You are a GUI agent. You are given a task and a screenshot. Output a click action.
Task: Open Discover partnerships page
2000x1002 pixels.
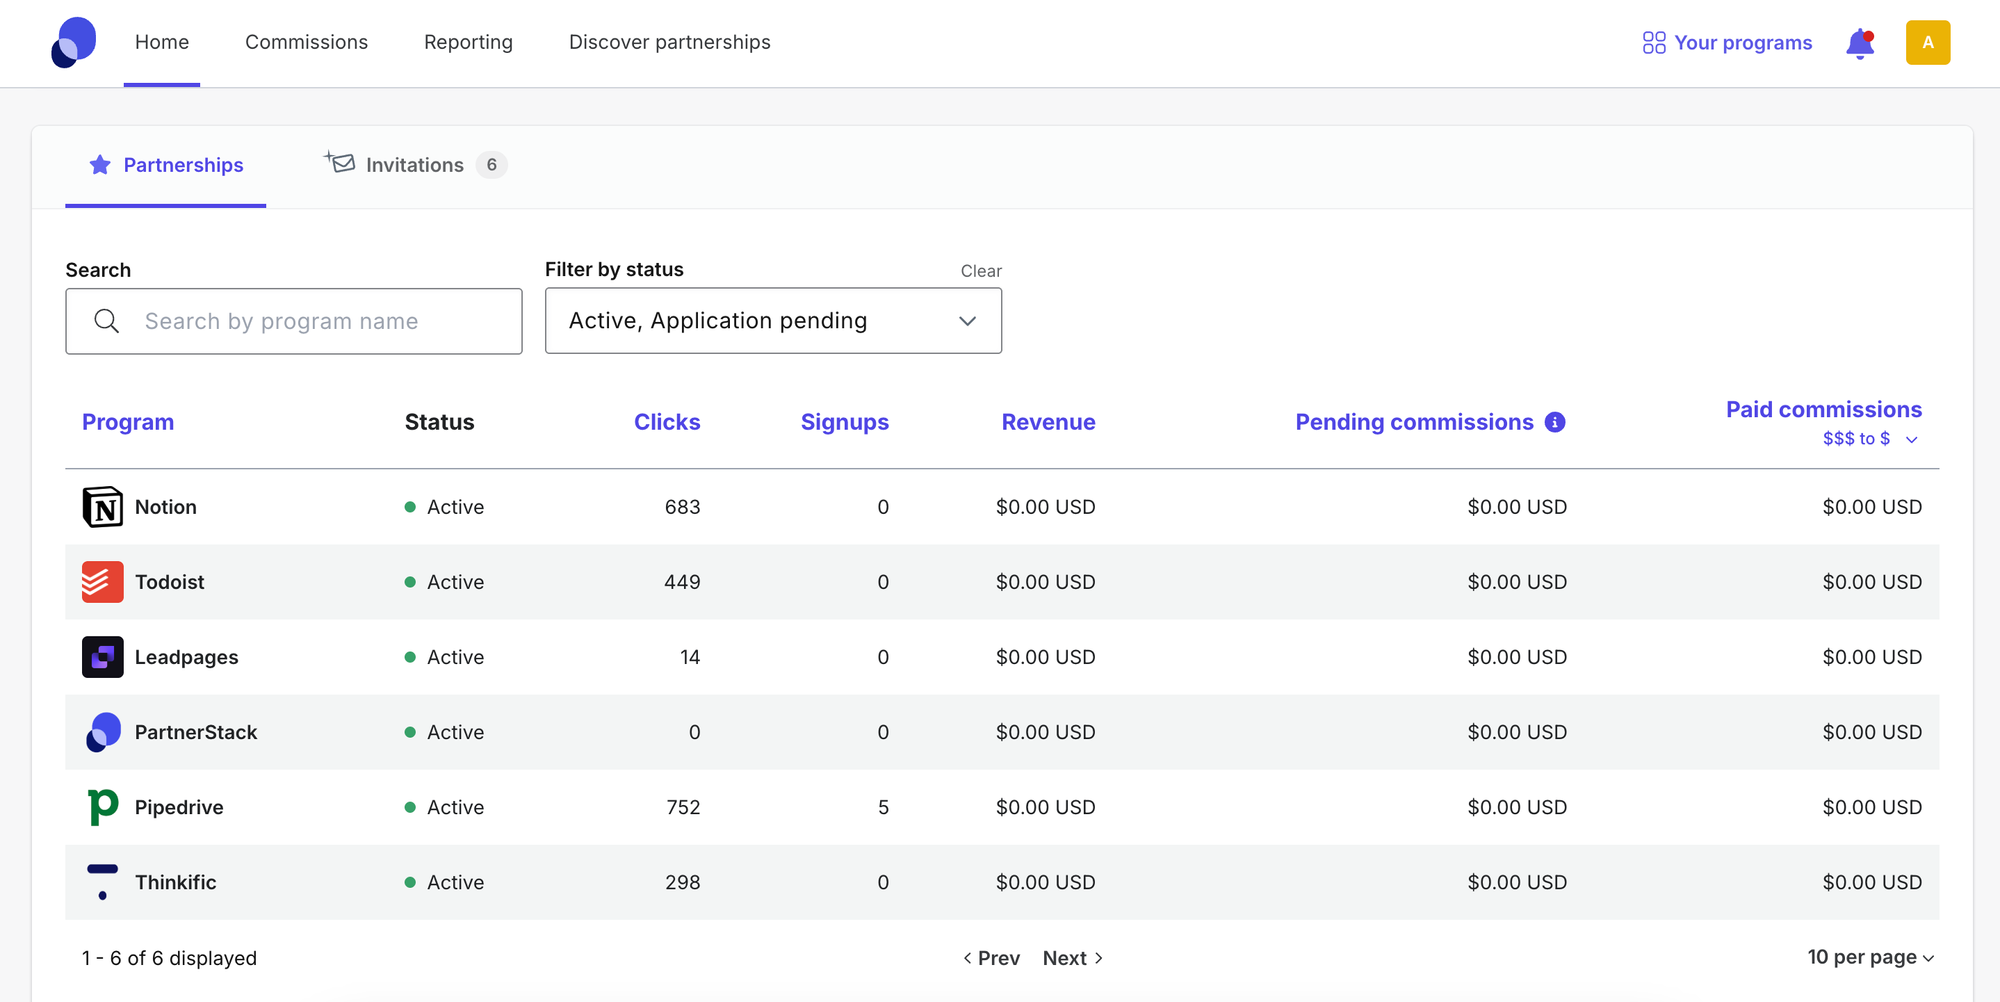coord(669,42)
